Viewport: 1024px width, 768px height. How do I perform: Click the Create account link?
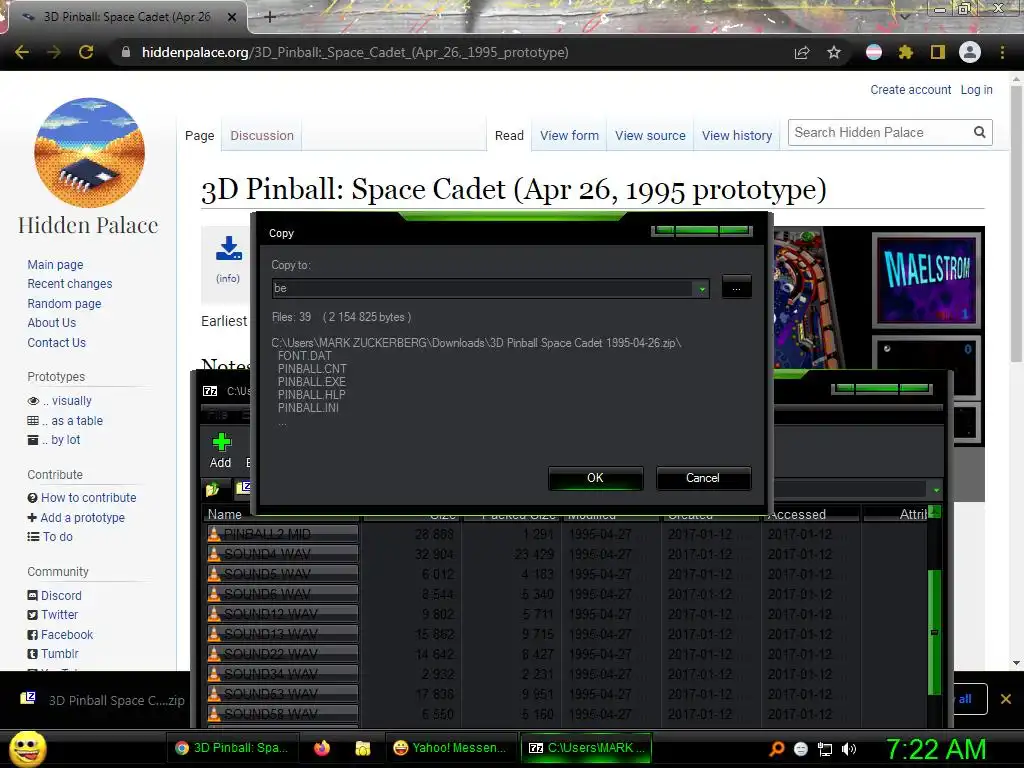910,89
